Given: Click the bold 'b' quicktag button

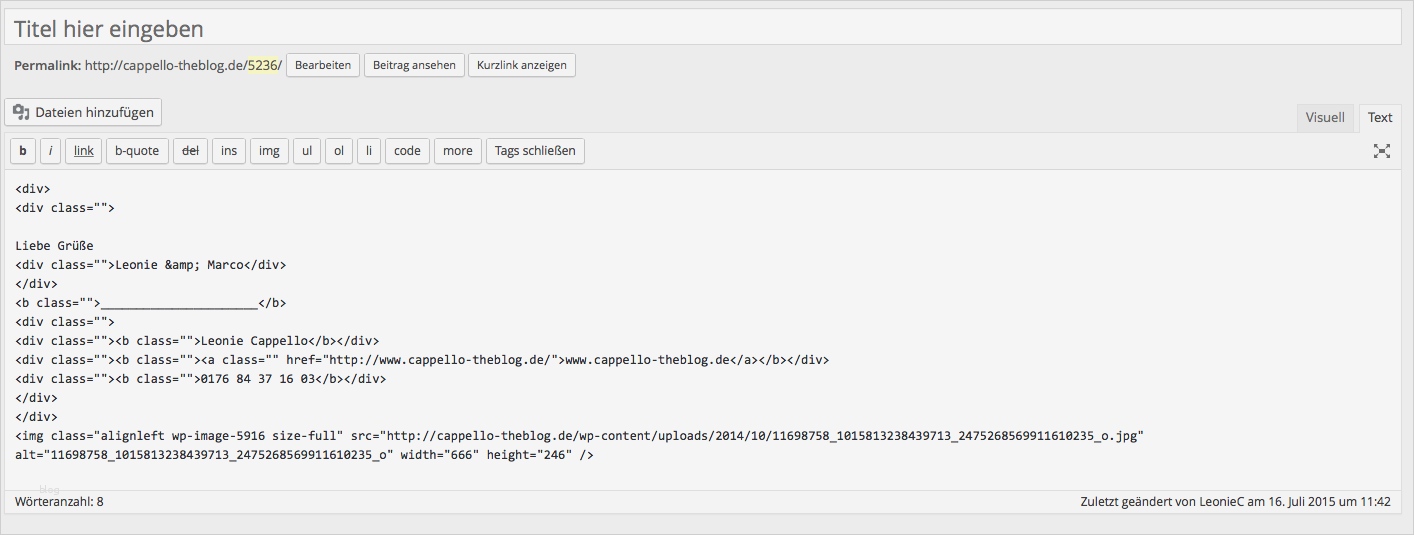Looking at the screenshot, I should (x=23, y=151).
